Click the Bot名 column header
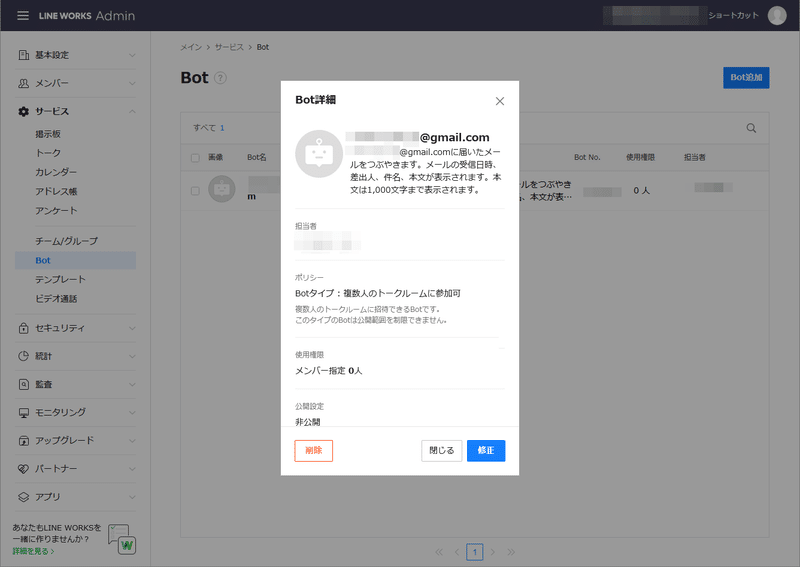The height and width of the screenshot is (567, 800). [x=257, y=157]
